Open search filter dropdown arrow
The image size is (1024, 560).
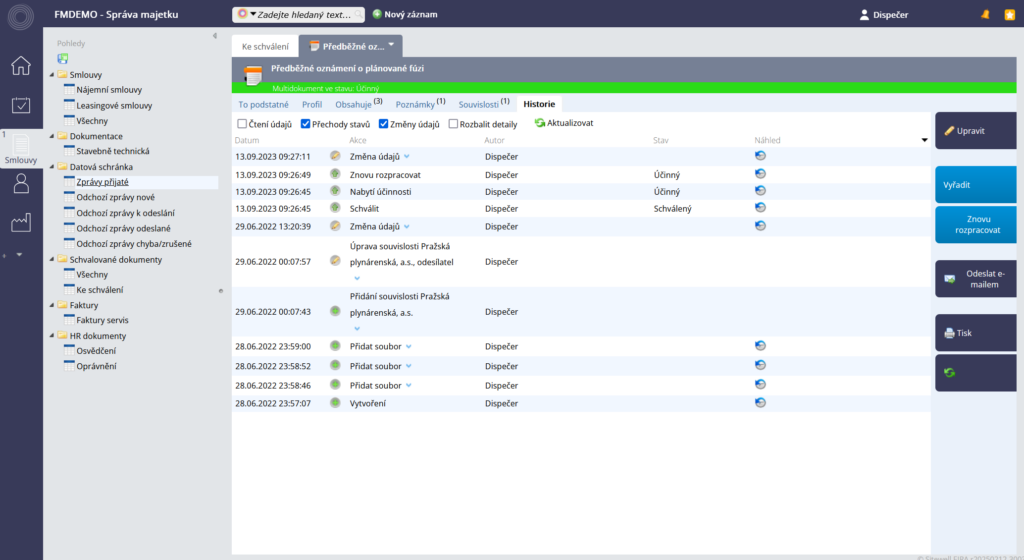click(253, 14)
